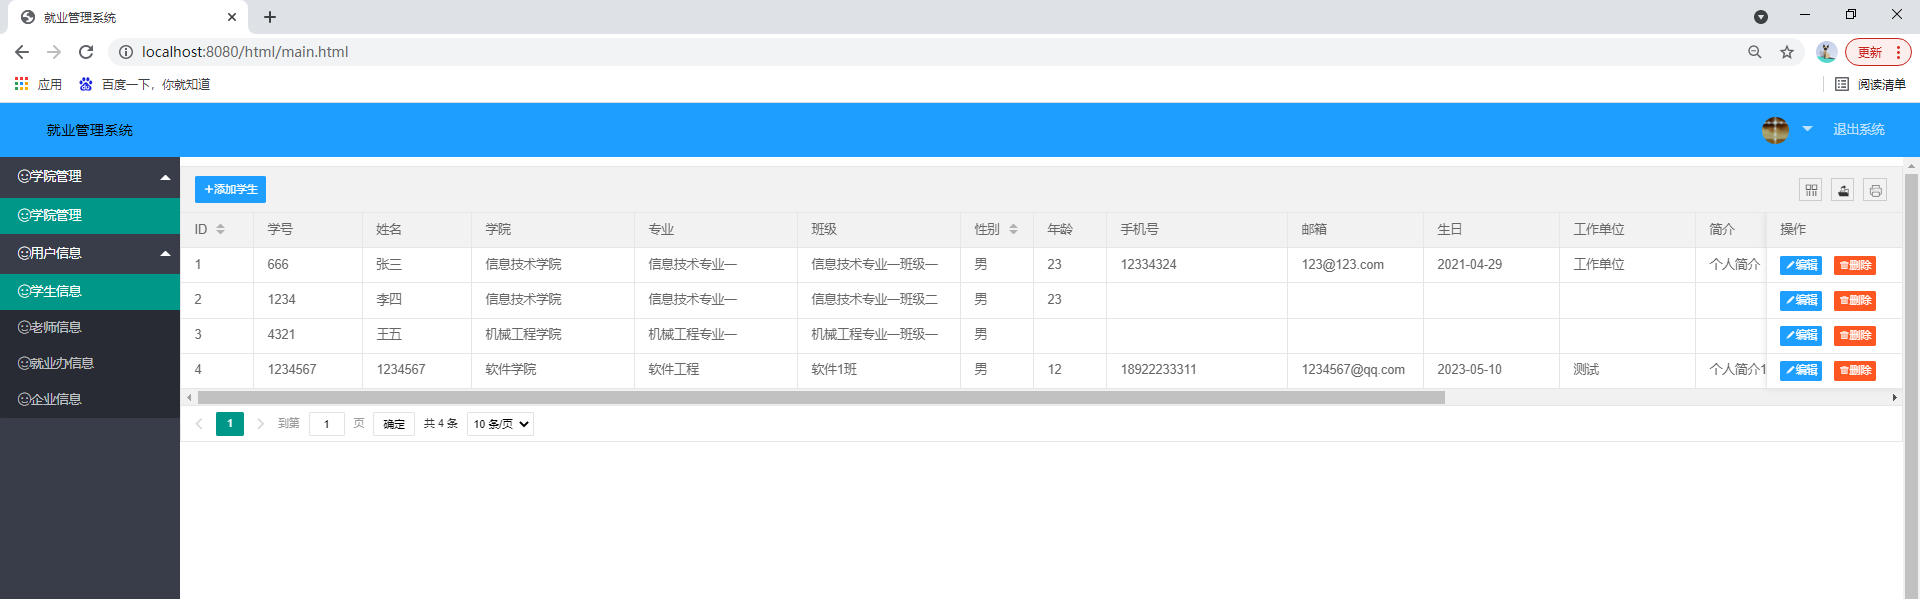This screenshot has width=1920, height=599.
Task: Sort table by 性别 column arrows
Action: coord(1013,230)
